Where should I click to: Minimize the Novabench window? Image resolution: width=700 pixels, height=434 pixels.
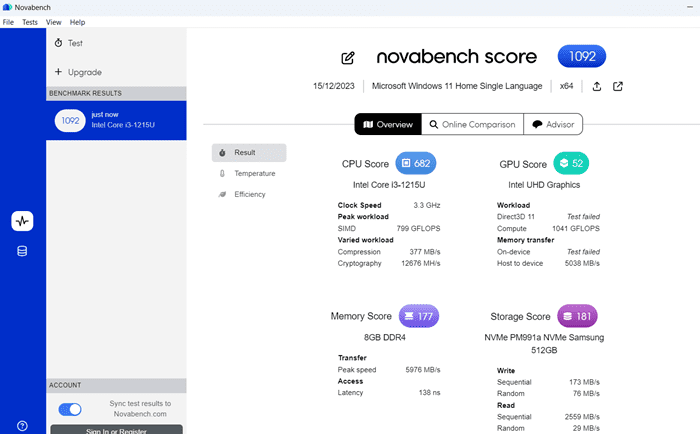(x=689, y=7)
